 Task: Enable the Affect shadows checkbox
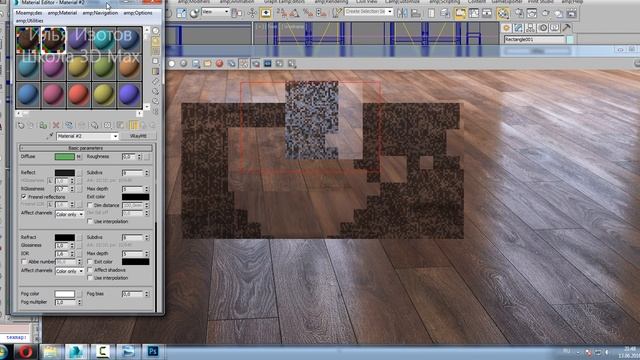pos(90,270)
